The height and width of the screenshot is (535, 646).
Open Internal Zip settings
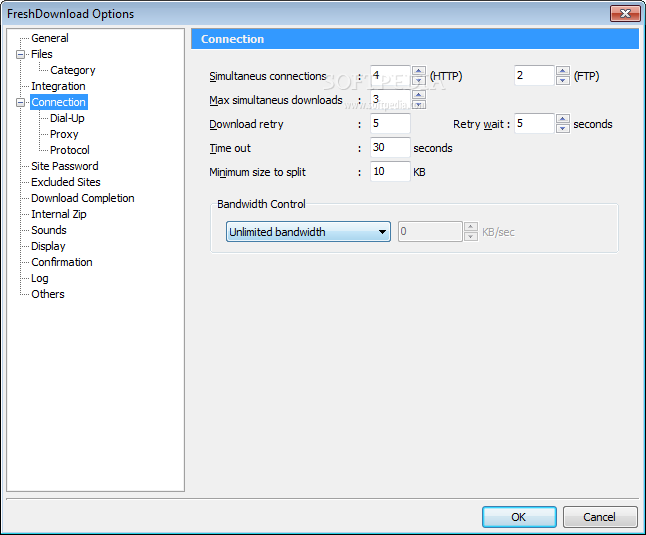click(x=59, y=215)
